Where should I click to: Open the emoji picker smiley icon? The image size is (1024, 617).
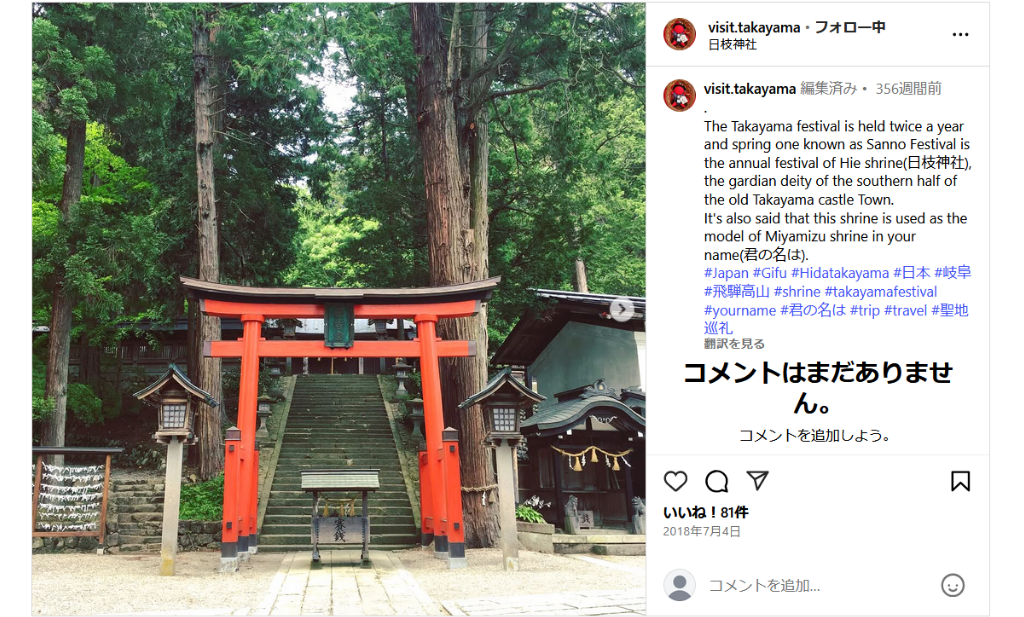(952, 586)
